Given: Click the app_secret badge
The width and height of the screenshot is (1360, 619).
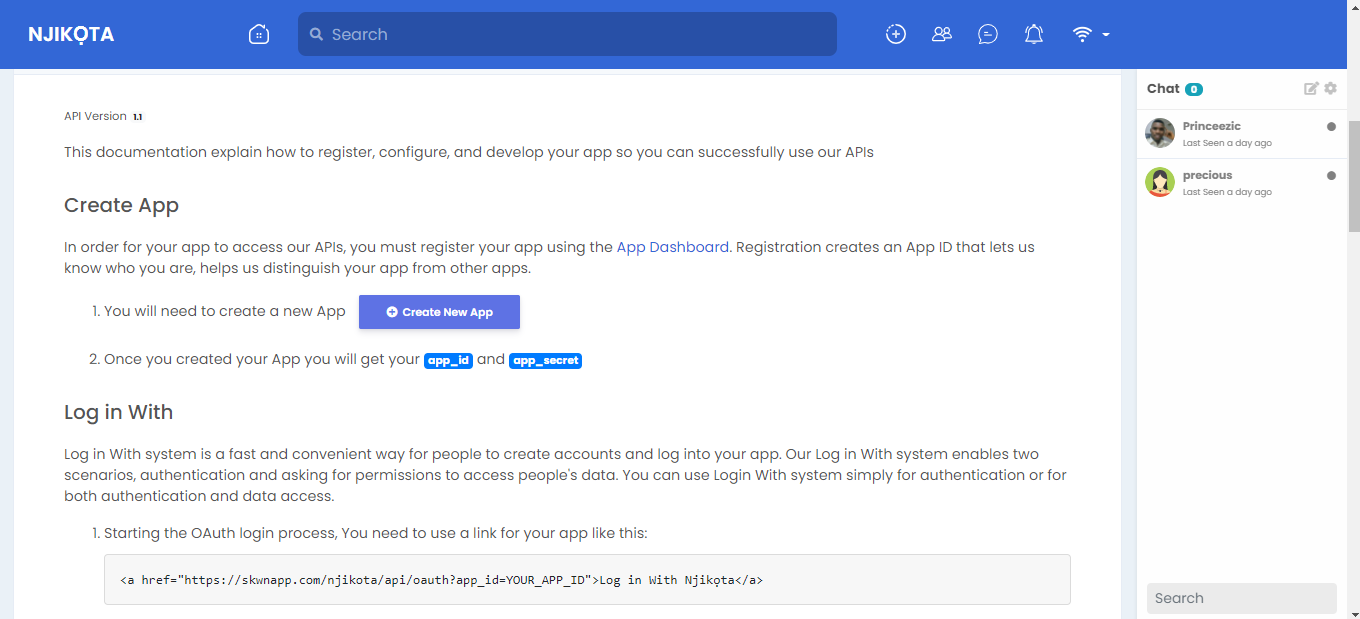Looking at the screenshot, I should tap(545, 360).
